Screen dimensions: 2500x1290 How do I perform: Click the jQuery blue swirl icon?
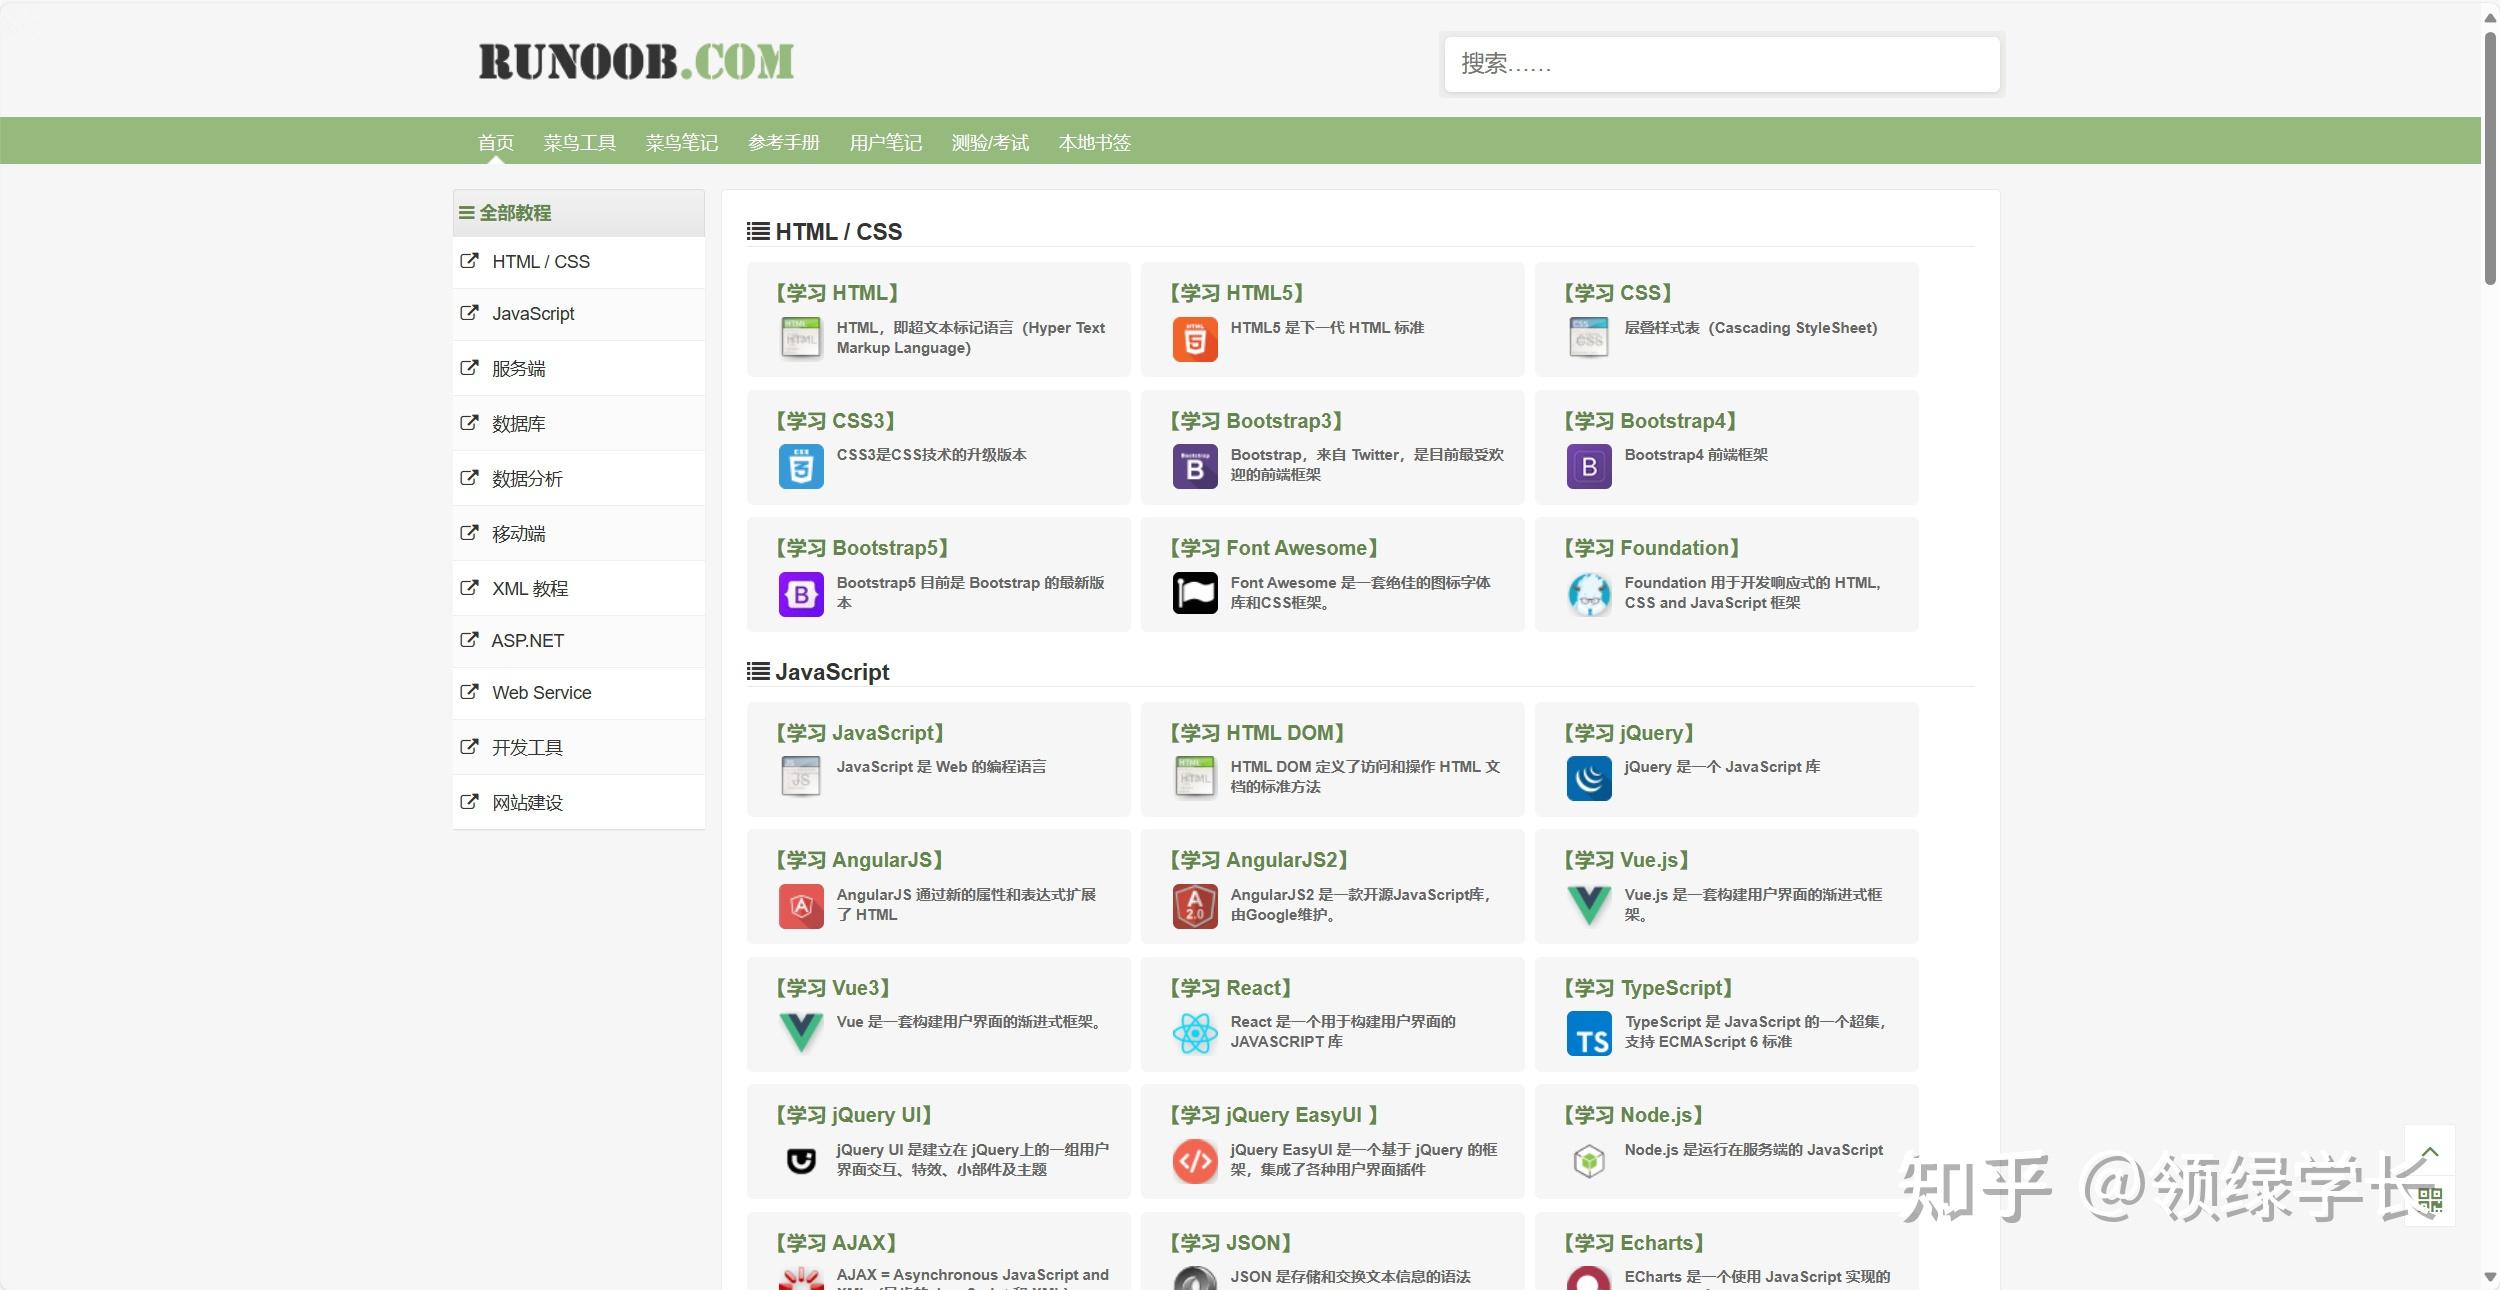(1588, 778)
